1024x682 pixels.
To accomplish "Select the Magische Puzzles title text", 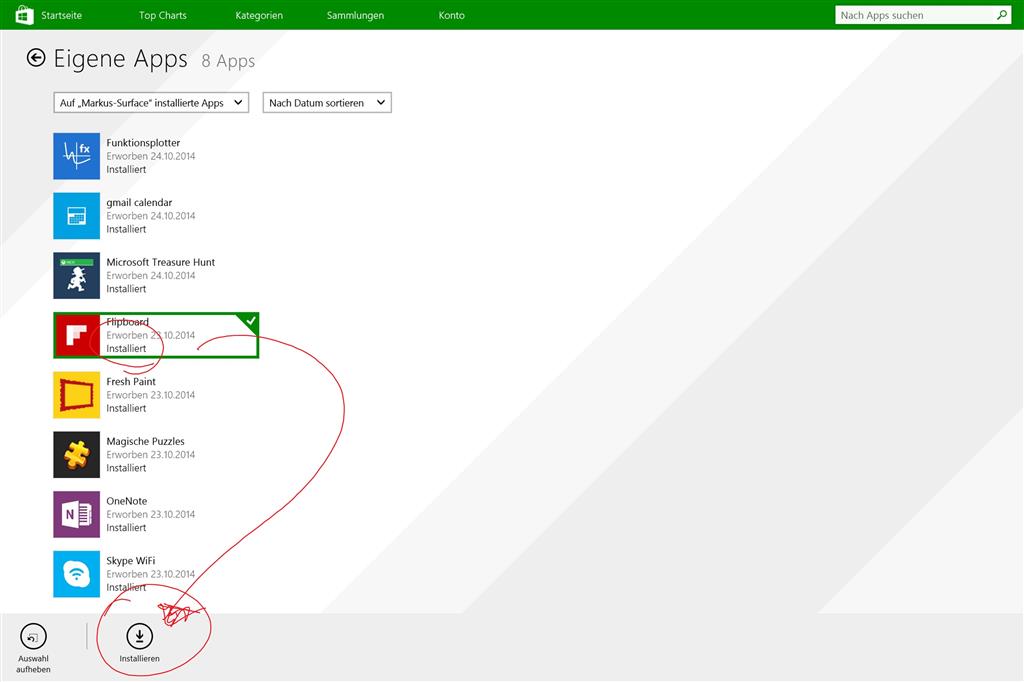I will (146, 441).
